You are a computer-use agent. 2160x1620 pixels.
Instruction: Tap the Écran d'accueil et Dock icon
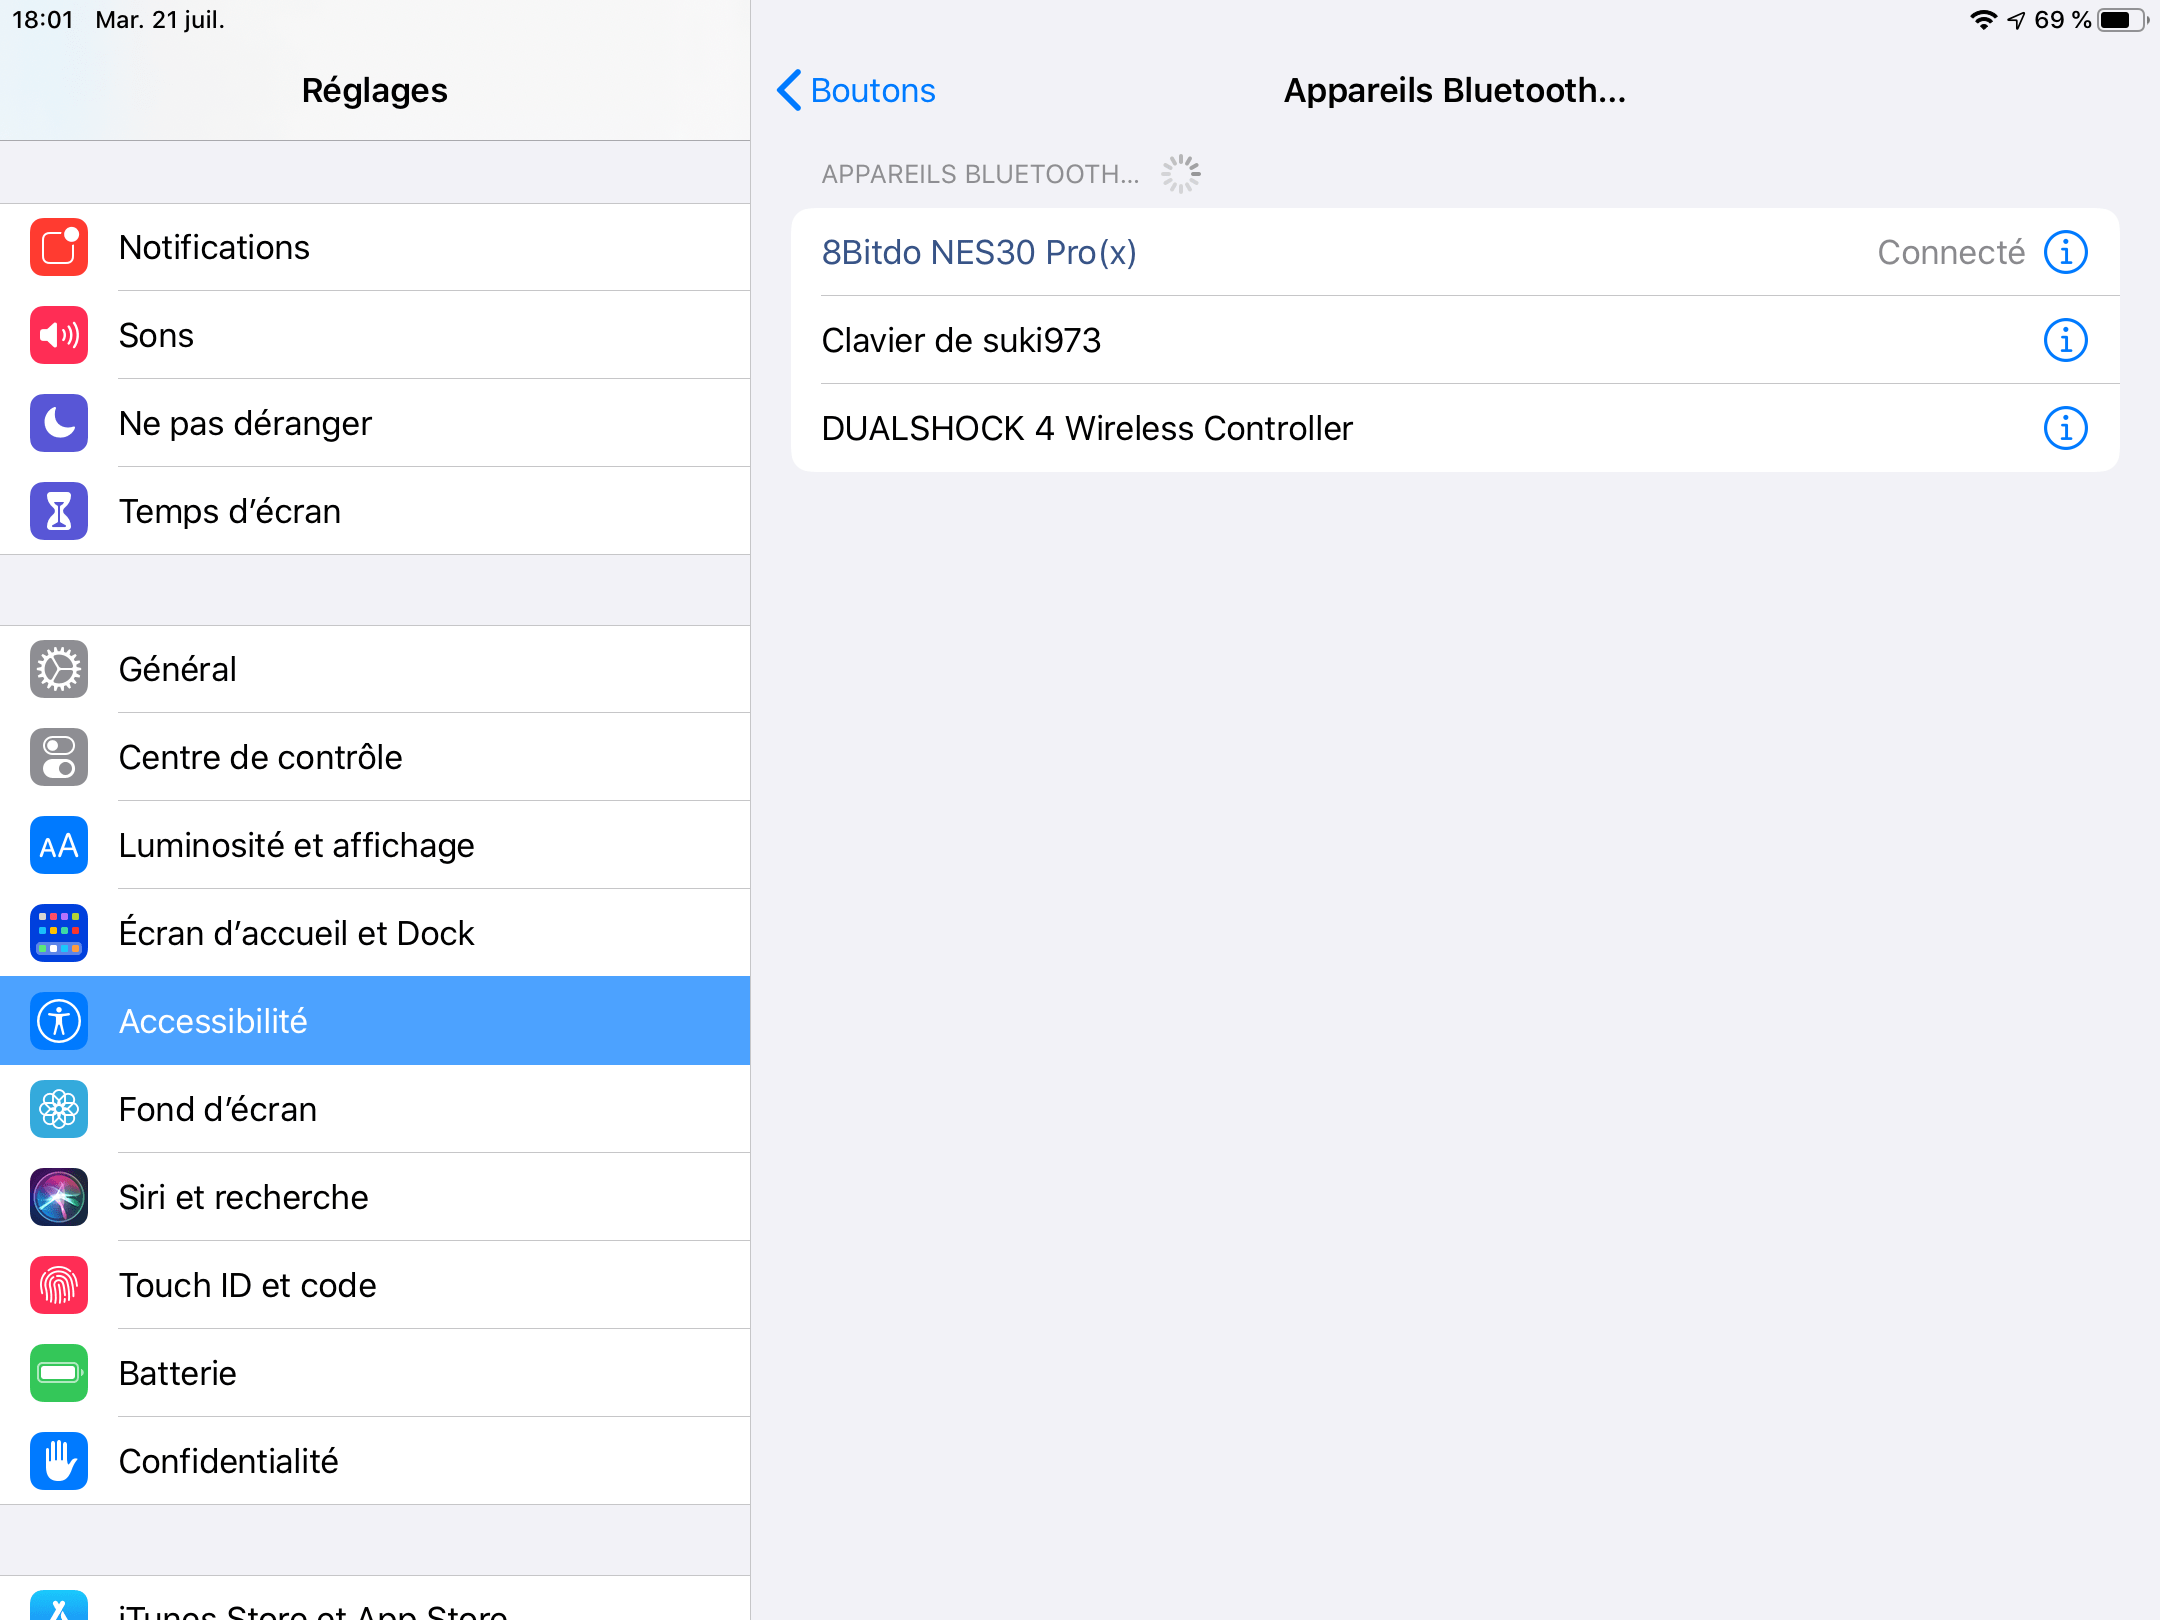click(x=59, y=933)
